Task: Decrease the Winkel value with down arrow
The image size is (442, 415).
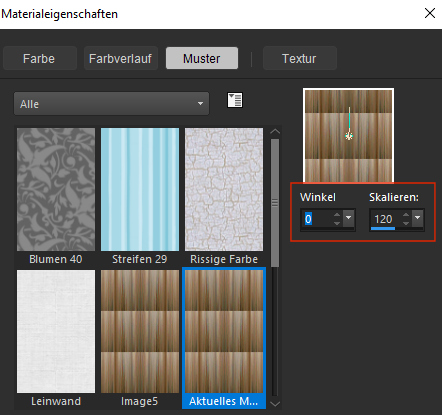Action: pyautogui.click(x=337, y=223)
